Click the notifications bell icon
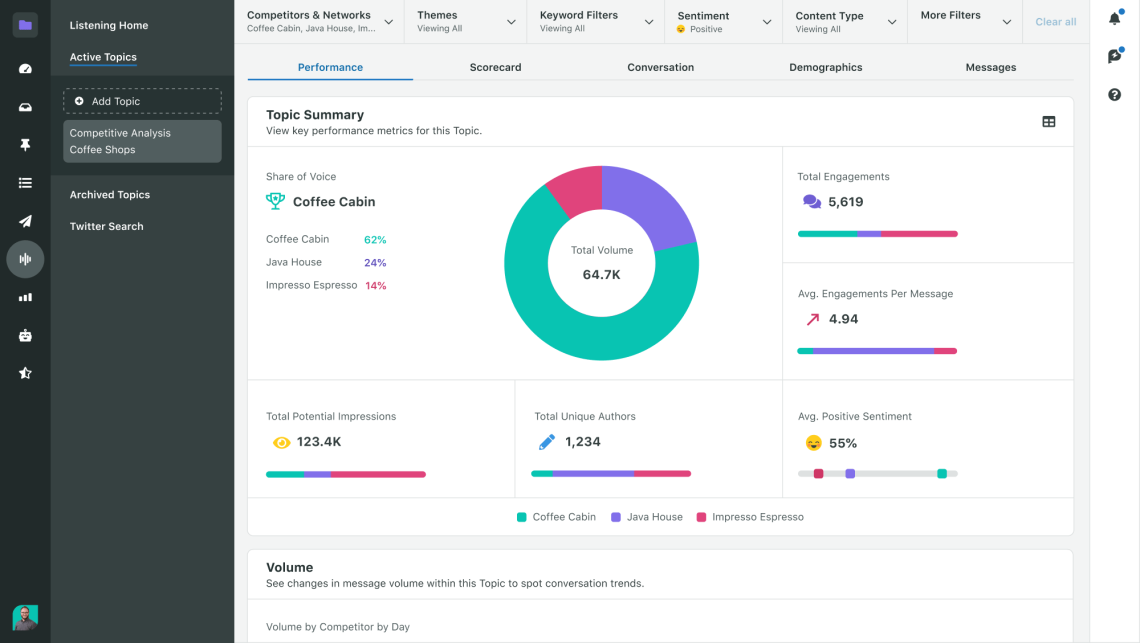1140x643 pixels. pyautogui.click(x=1113, y=17)
